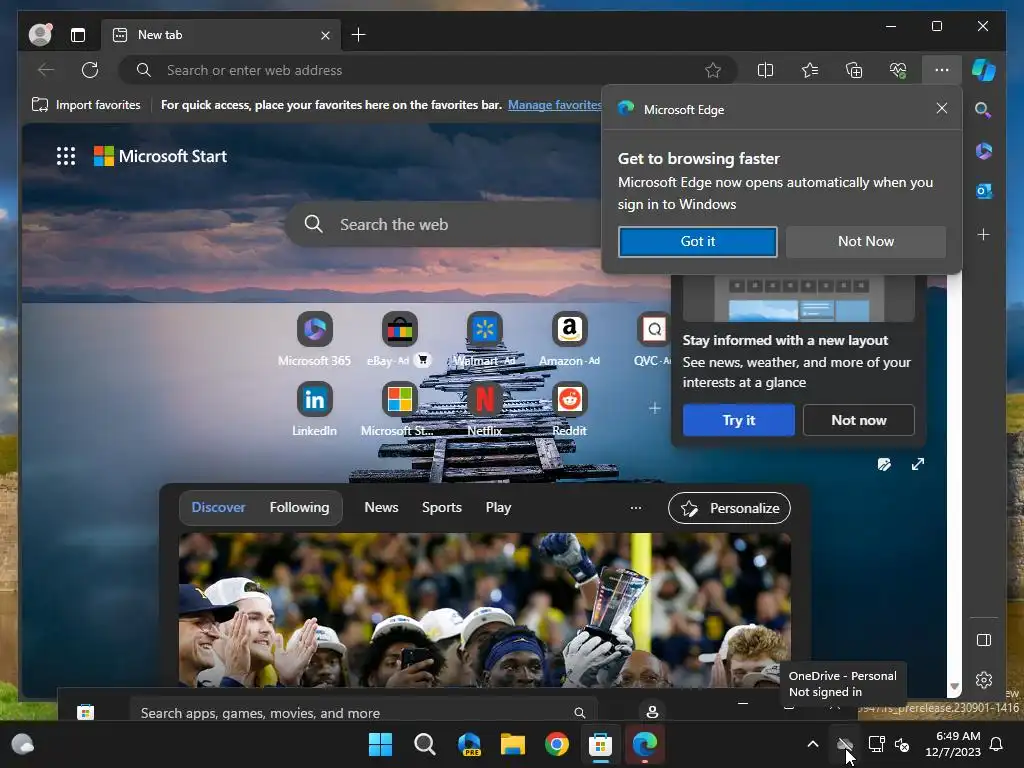
Task: Switch to the Following tab
Action: [299, 507]
